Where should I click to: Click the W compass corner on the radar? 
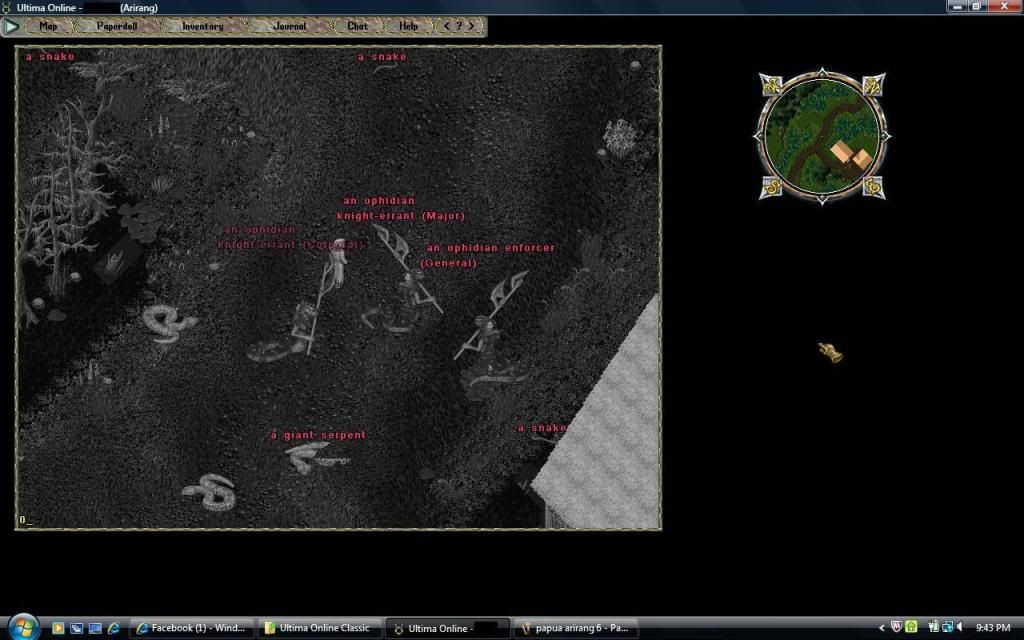[770, 84]
